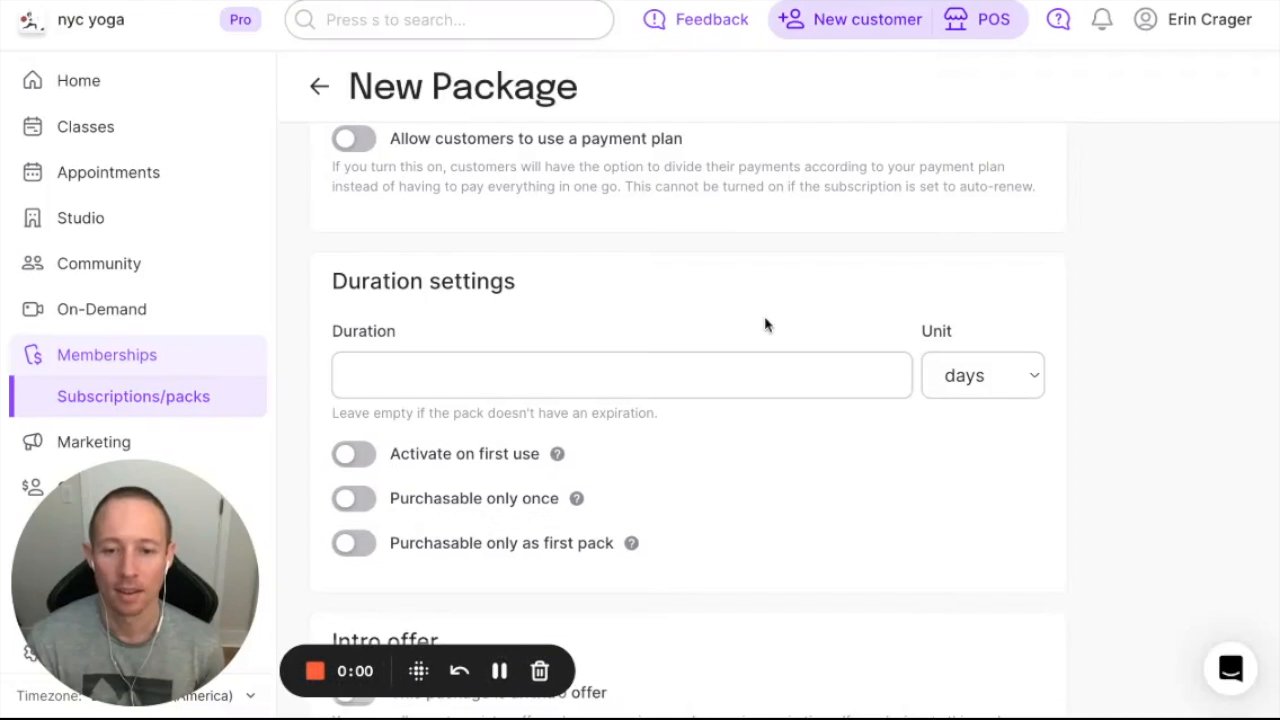Screen dimensions: 1280x720
Task: Pause the screen recording
Action: 499,671
